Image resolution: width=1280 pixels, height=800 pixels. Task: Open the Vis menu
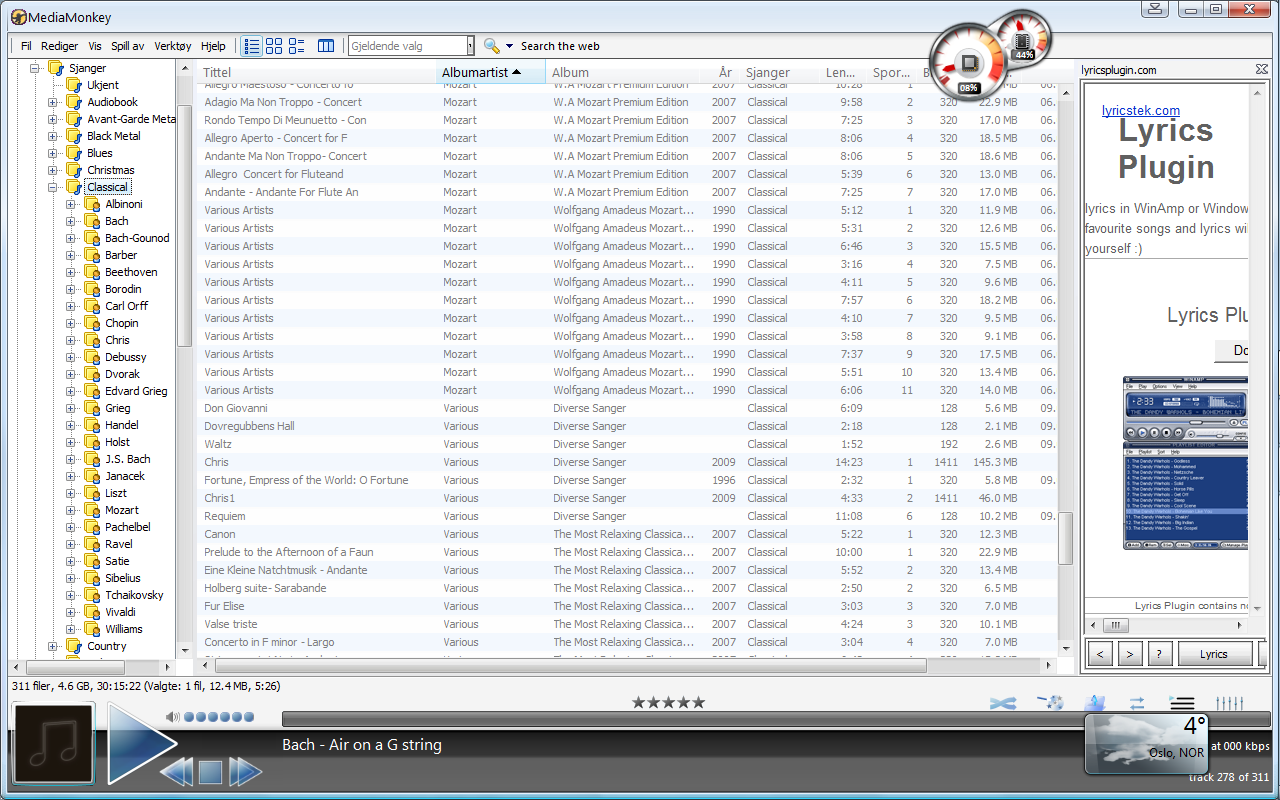95,46
